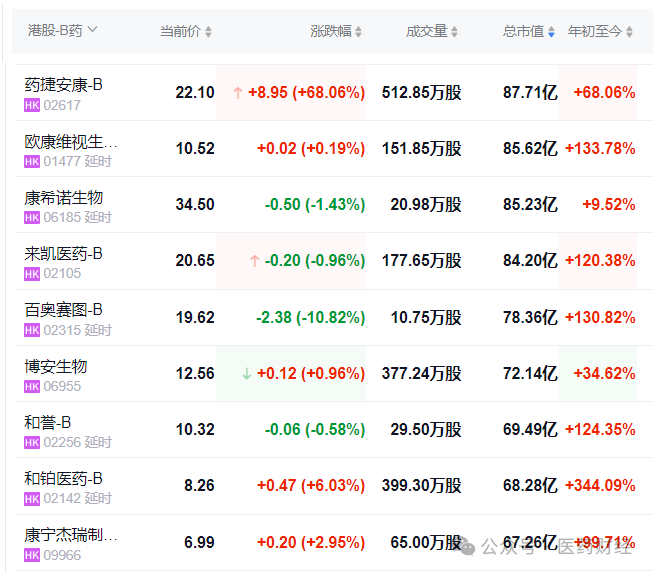The height and width of the screenshot is (573, 653).
Task: Select the 涨跌幅 column header text
Action: (x=330, y=31)
